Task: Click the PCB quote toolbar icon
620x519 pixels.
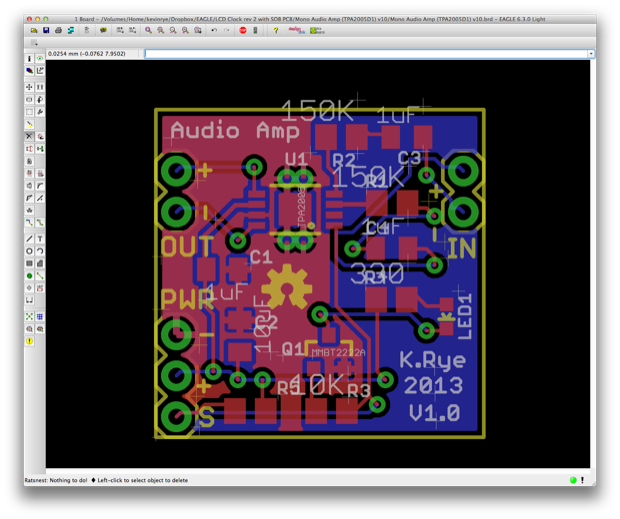Action: click(x=317, y=30)
